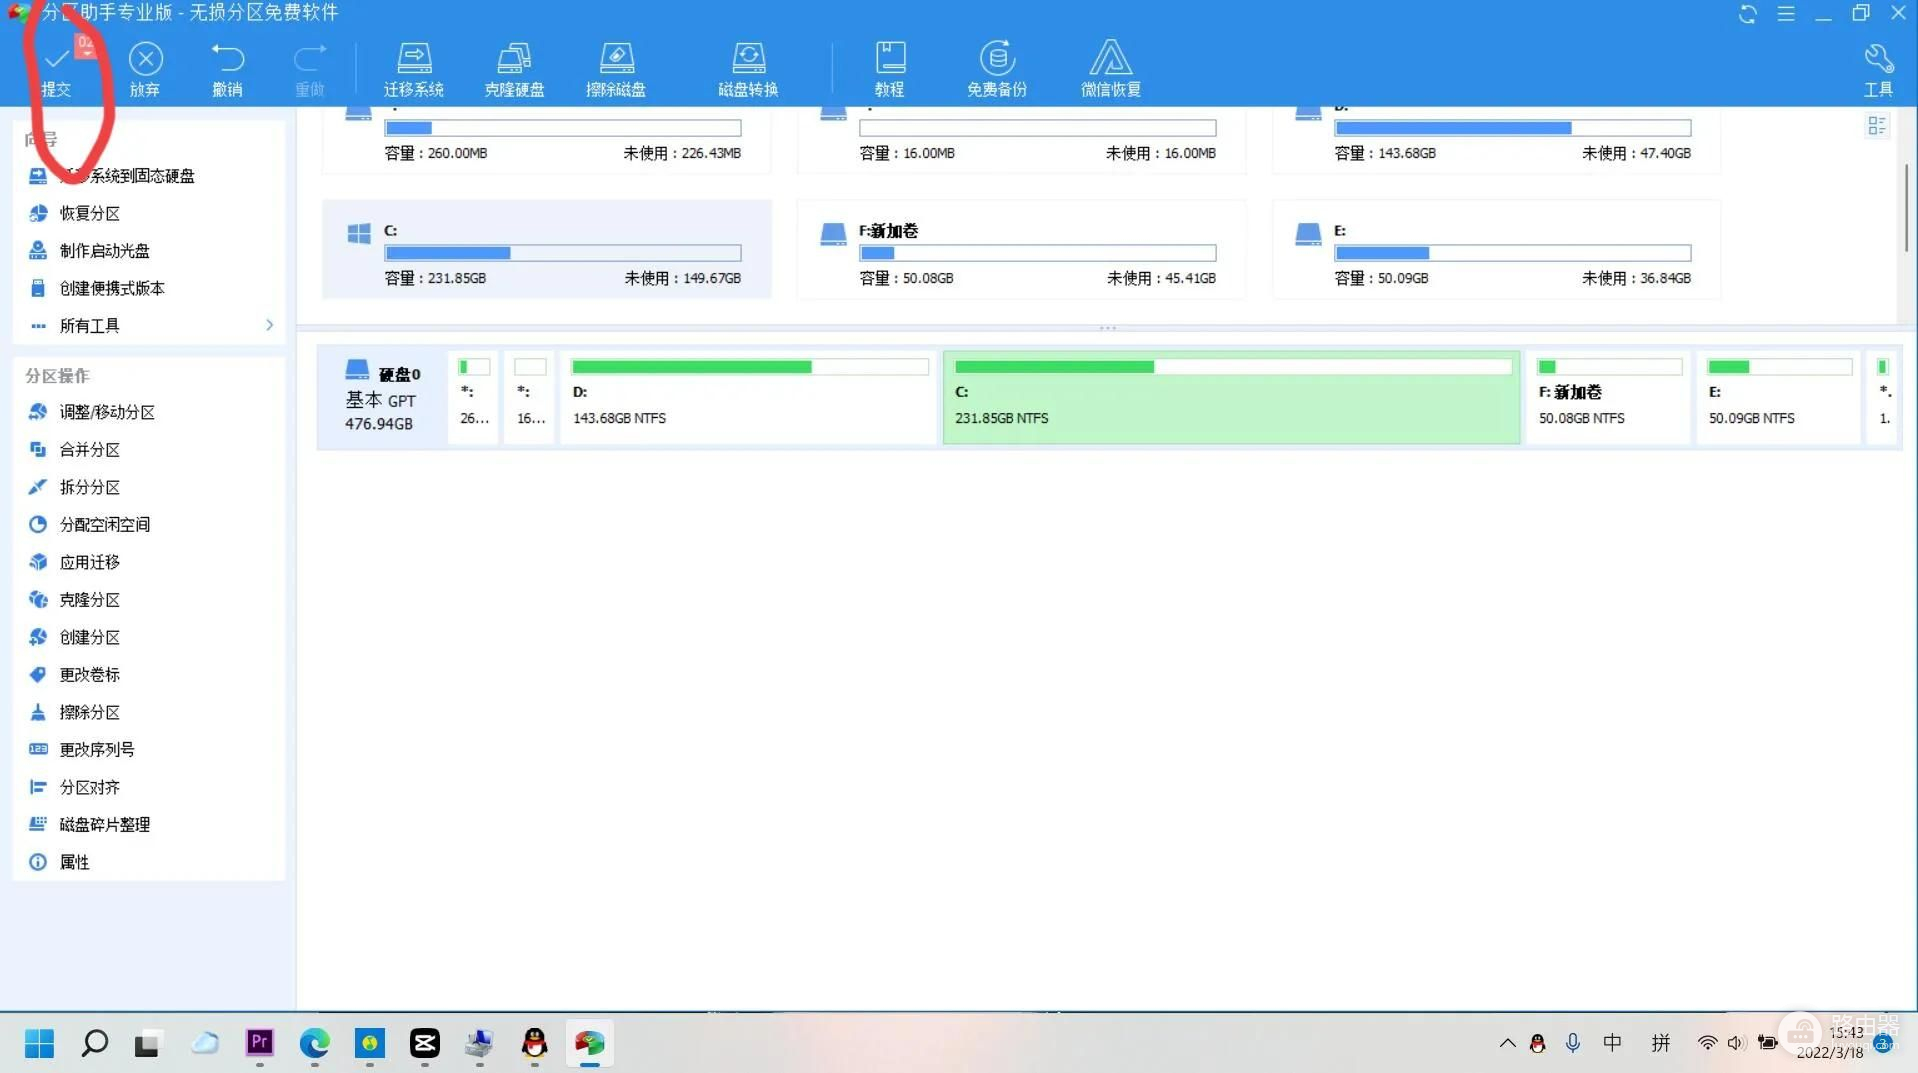Select D: 143.68GB NTFS block in disk map
The image size is (1918, 1073).
point(749,397)
